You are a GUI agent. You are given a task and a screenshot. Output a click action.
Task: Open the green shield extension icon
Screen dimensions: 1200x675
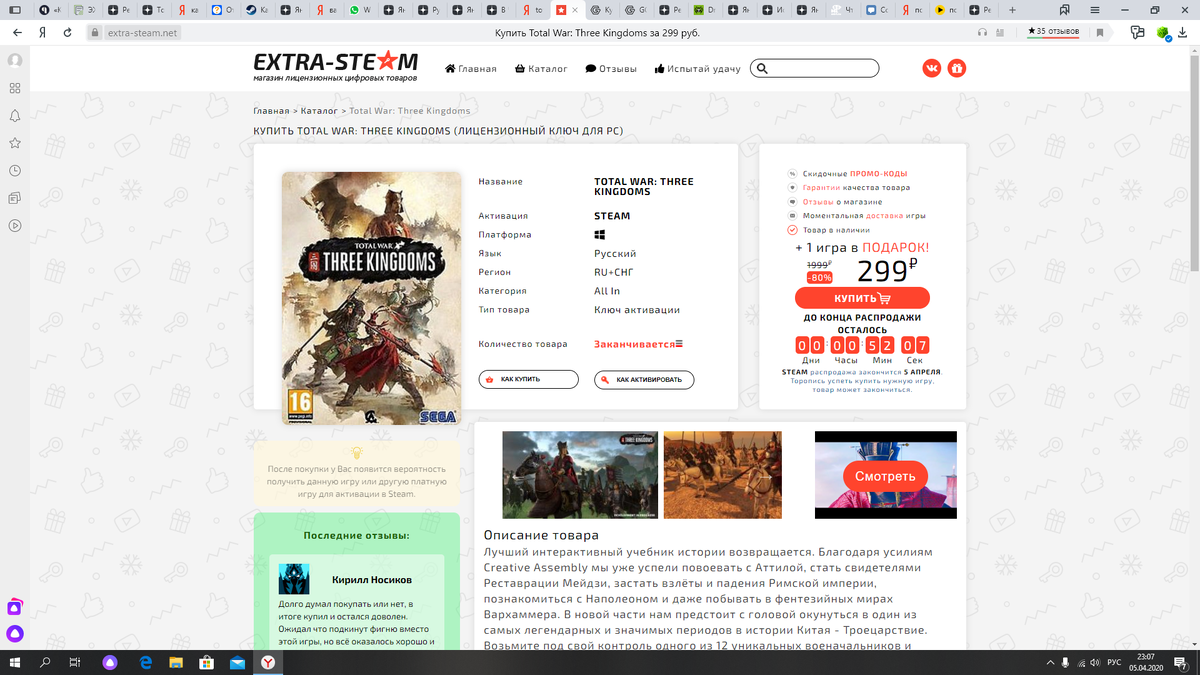coord(1162,32)
